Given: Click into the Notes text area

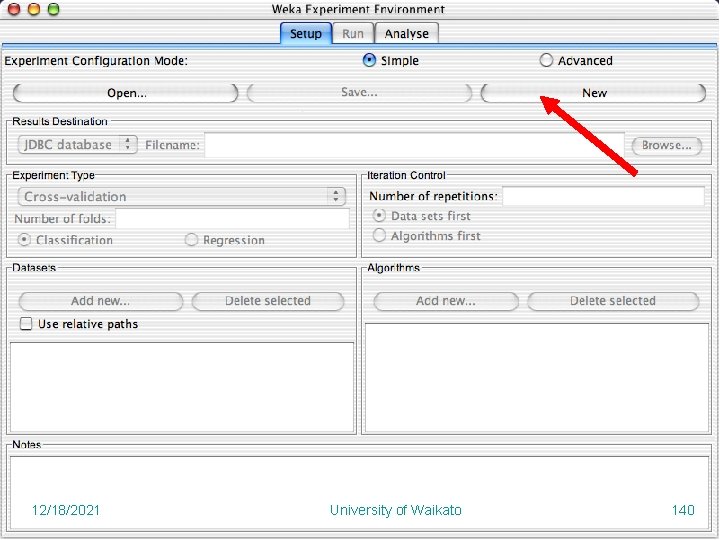Looking at the screenshot, I should 359,492.
